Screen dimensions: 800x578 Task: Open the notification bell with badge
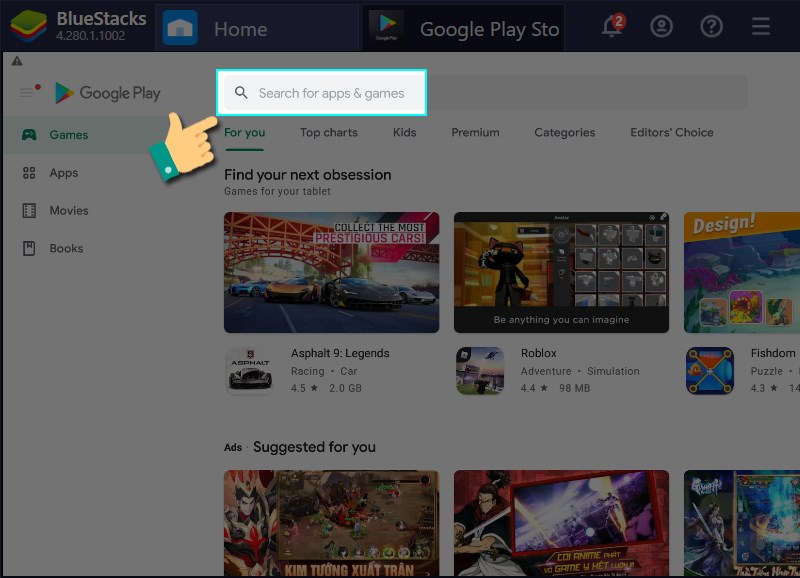(x=610, y=26)
